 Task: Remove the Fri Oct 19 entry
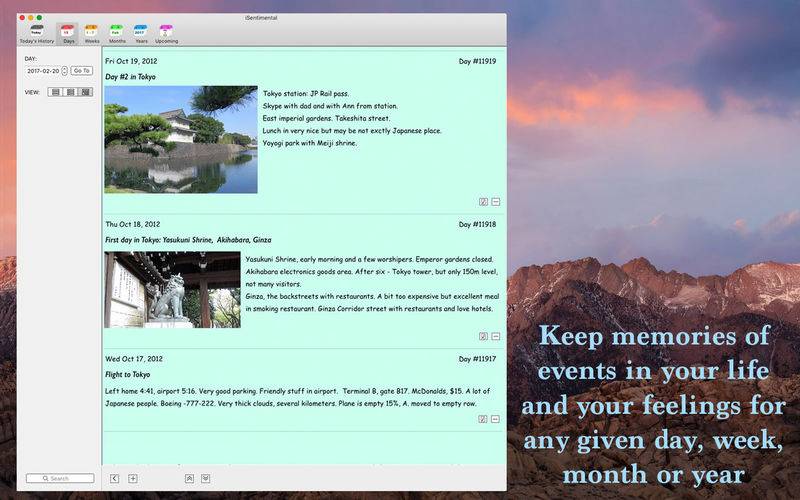[495, 202]
